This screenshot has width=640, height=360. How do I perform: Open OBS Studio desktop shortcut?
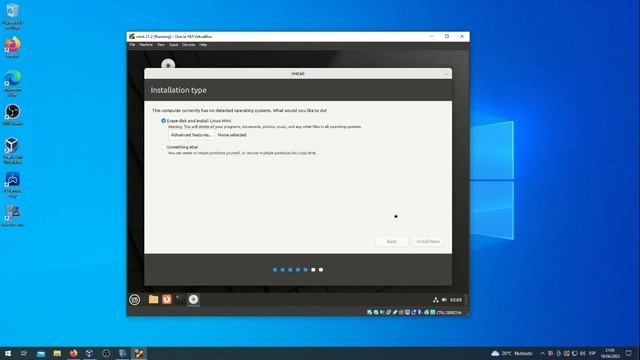pos(12,115)
